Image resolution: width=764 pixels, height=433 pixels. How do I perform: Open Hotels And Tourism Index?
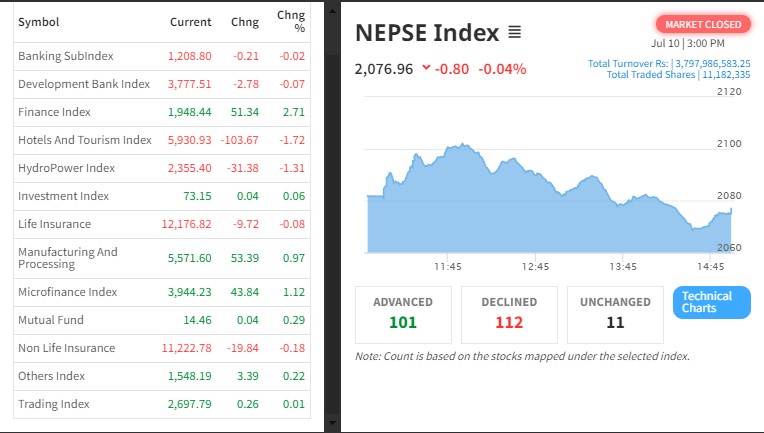[x=85, y=140]
